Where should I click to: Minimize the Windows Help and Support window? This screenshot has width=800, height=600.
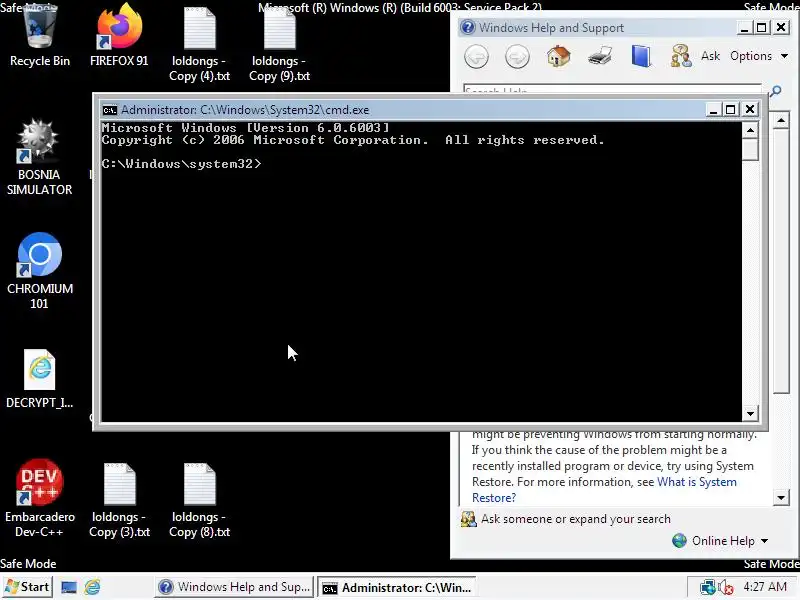[x=744, y=27]
